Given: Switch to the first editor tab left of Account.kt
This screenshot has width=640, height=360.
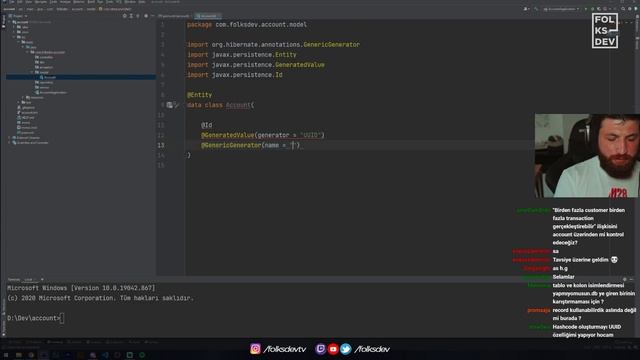Looking at the screenshot, I should click(174, 16).
